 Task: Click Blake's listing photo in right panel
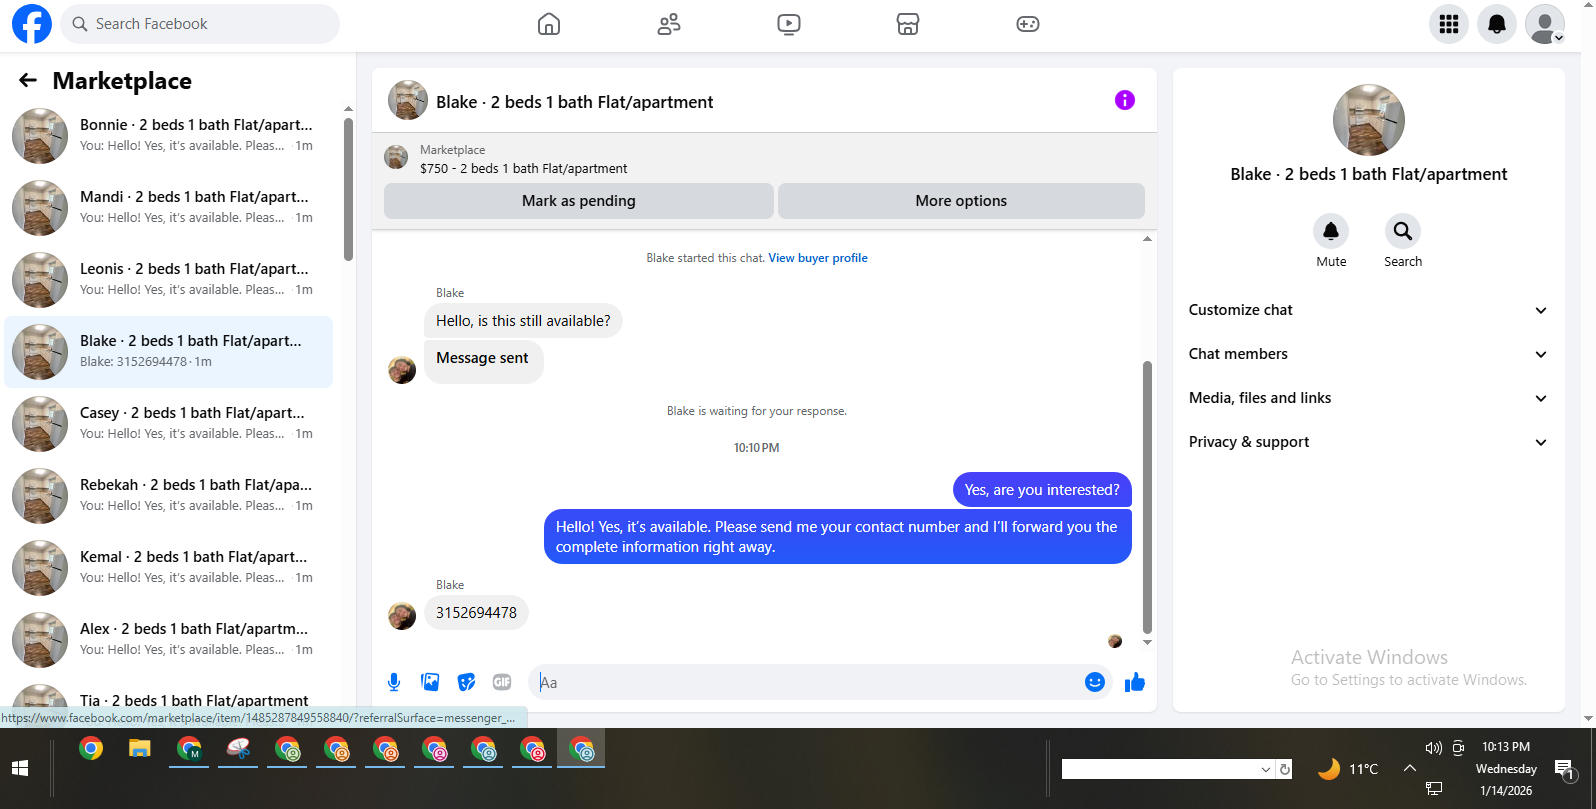tap(1369, 120)
